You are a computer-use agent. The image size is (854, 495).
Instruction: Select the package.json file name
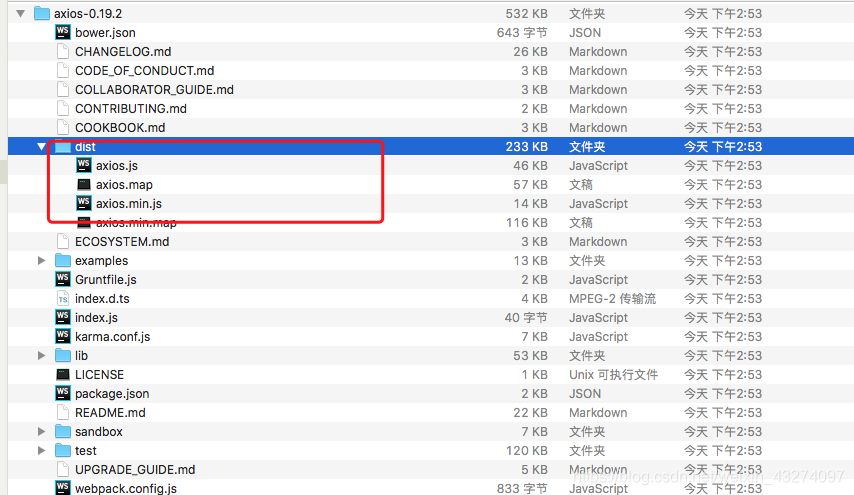(112, 394)
